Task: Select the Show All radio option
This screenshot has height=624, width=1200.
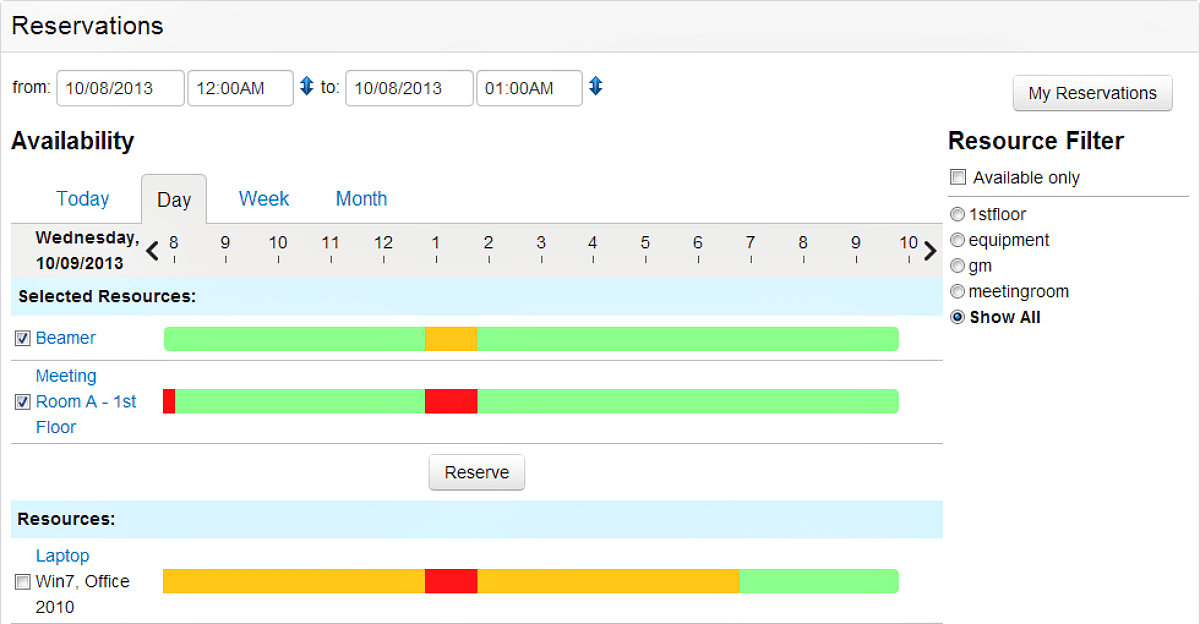Action: (x=958, y=317)
